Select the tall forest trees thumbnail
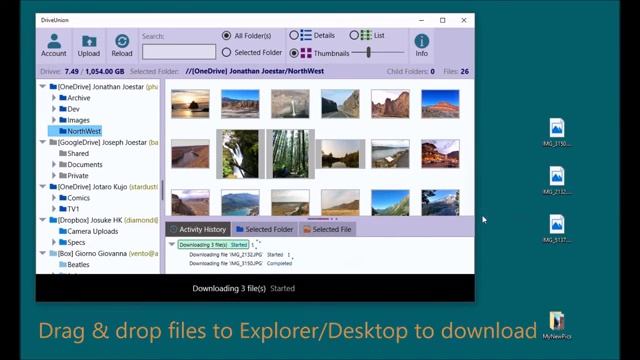 (x=290, y=154)
